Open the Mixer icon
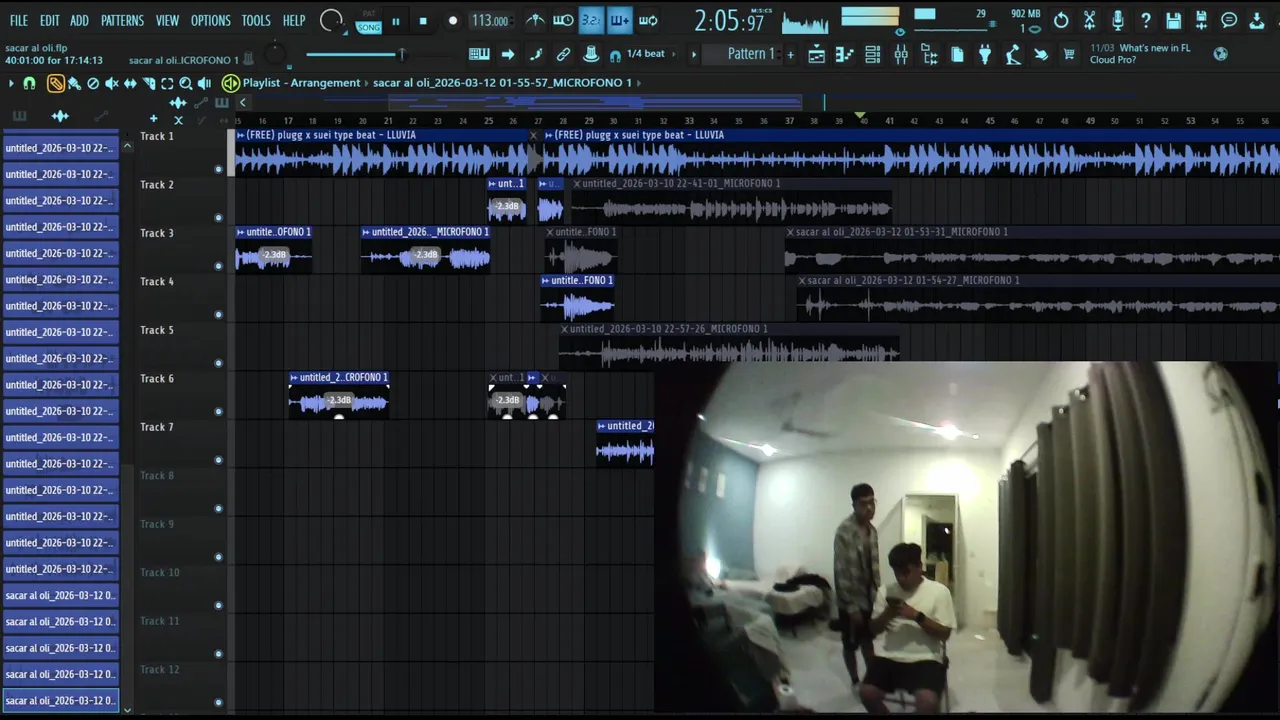This screenshot has width=1280, height=720. (901, 54)
